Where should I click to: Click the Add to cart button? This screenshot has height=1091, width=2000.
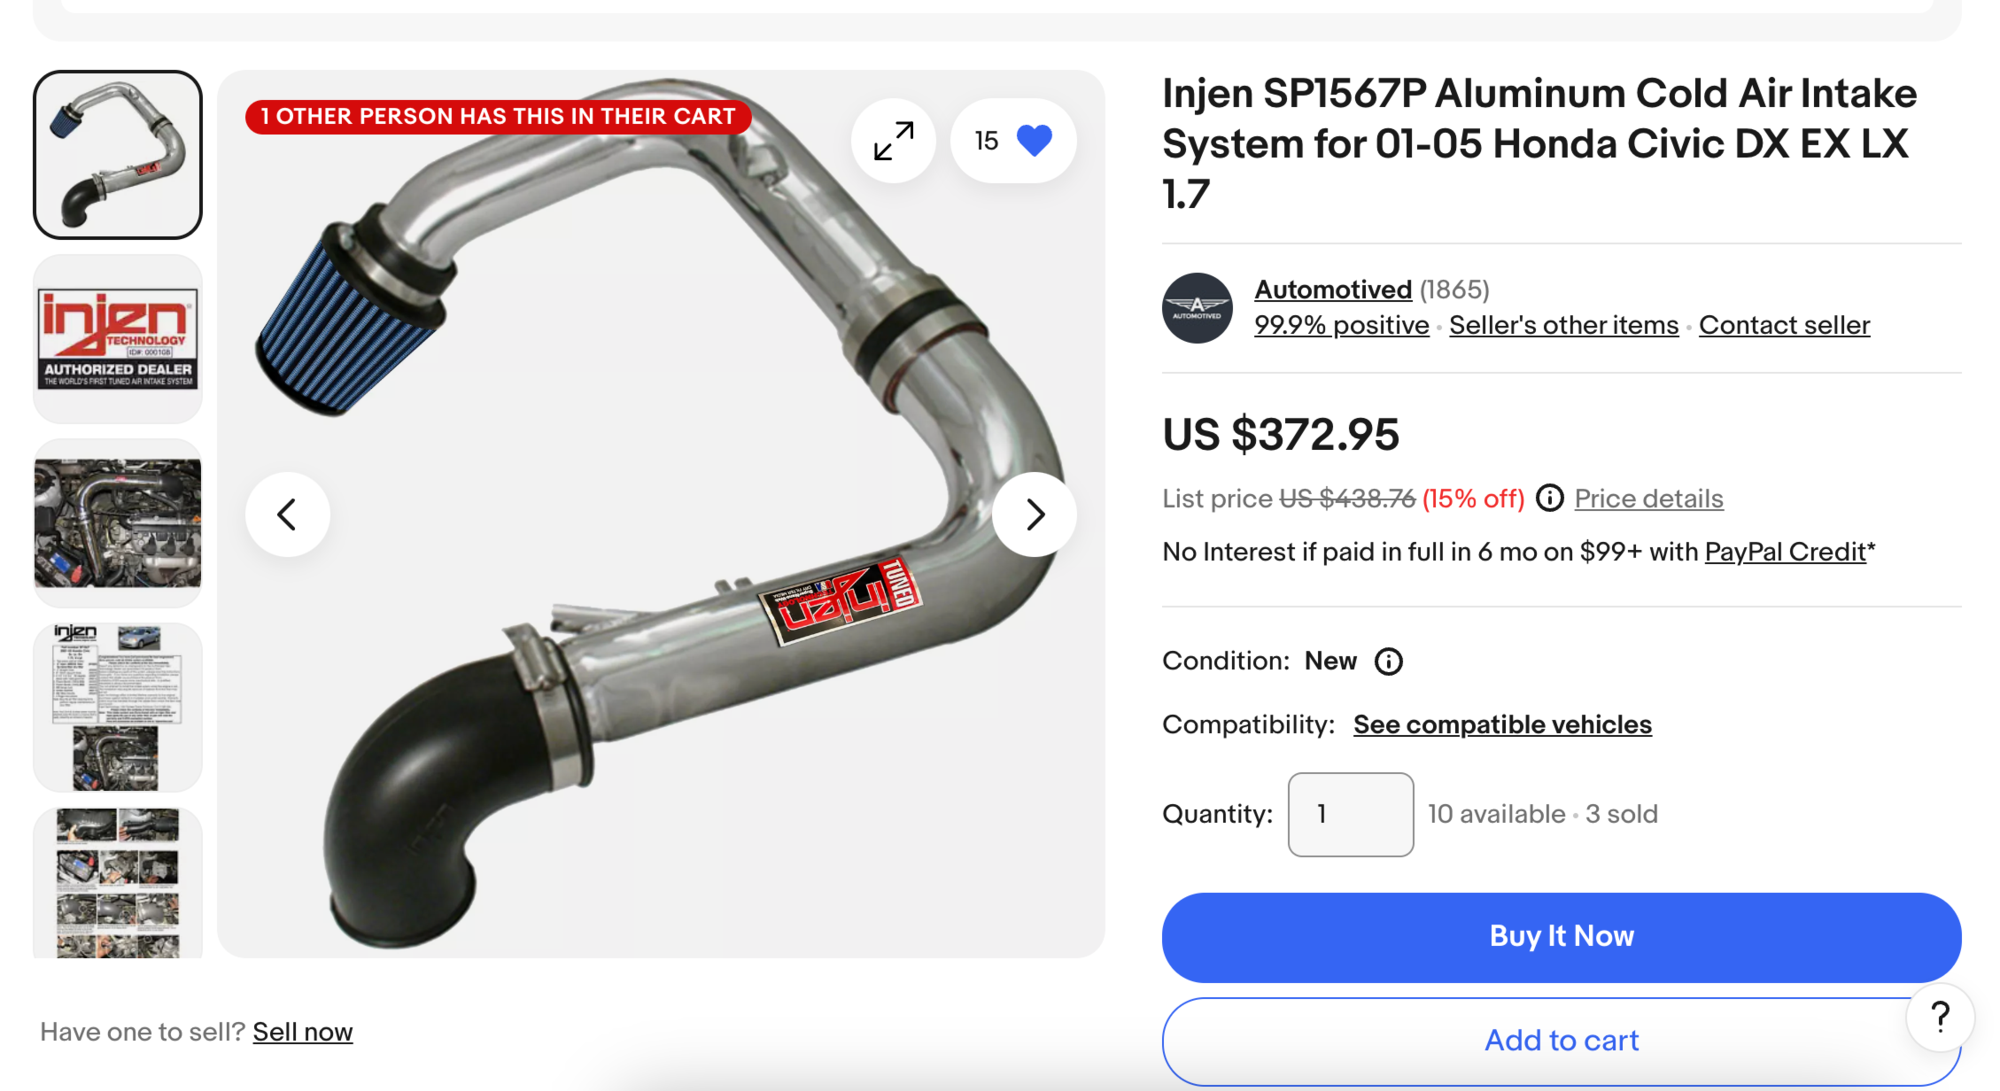click(x=1561, y=1041)
